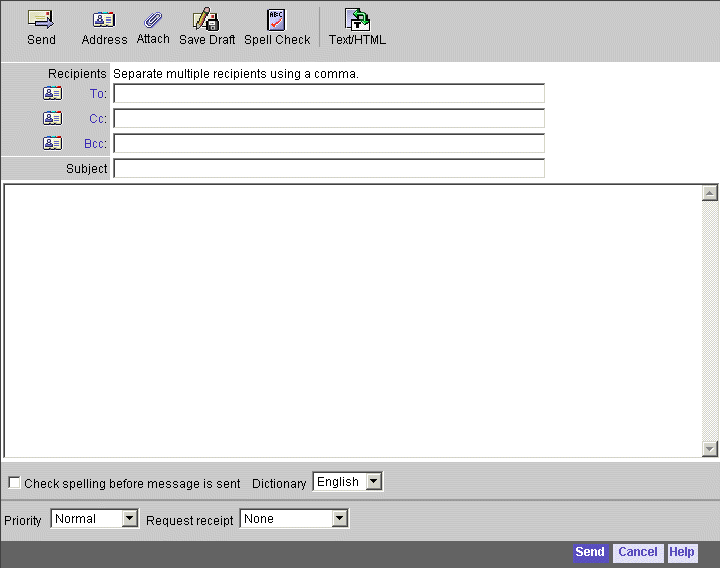Viewport: 720px width, 568px height.
Task: Click inside the message body text area
Action: (353, 321)
